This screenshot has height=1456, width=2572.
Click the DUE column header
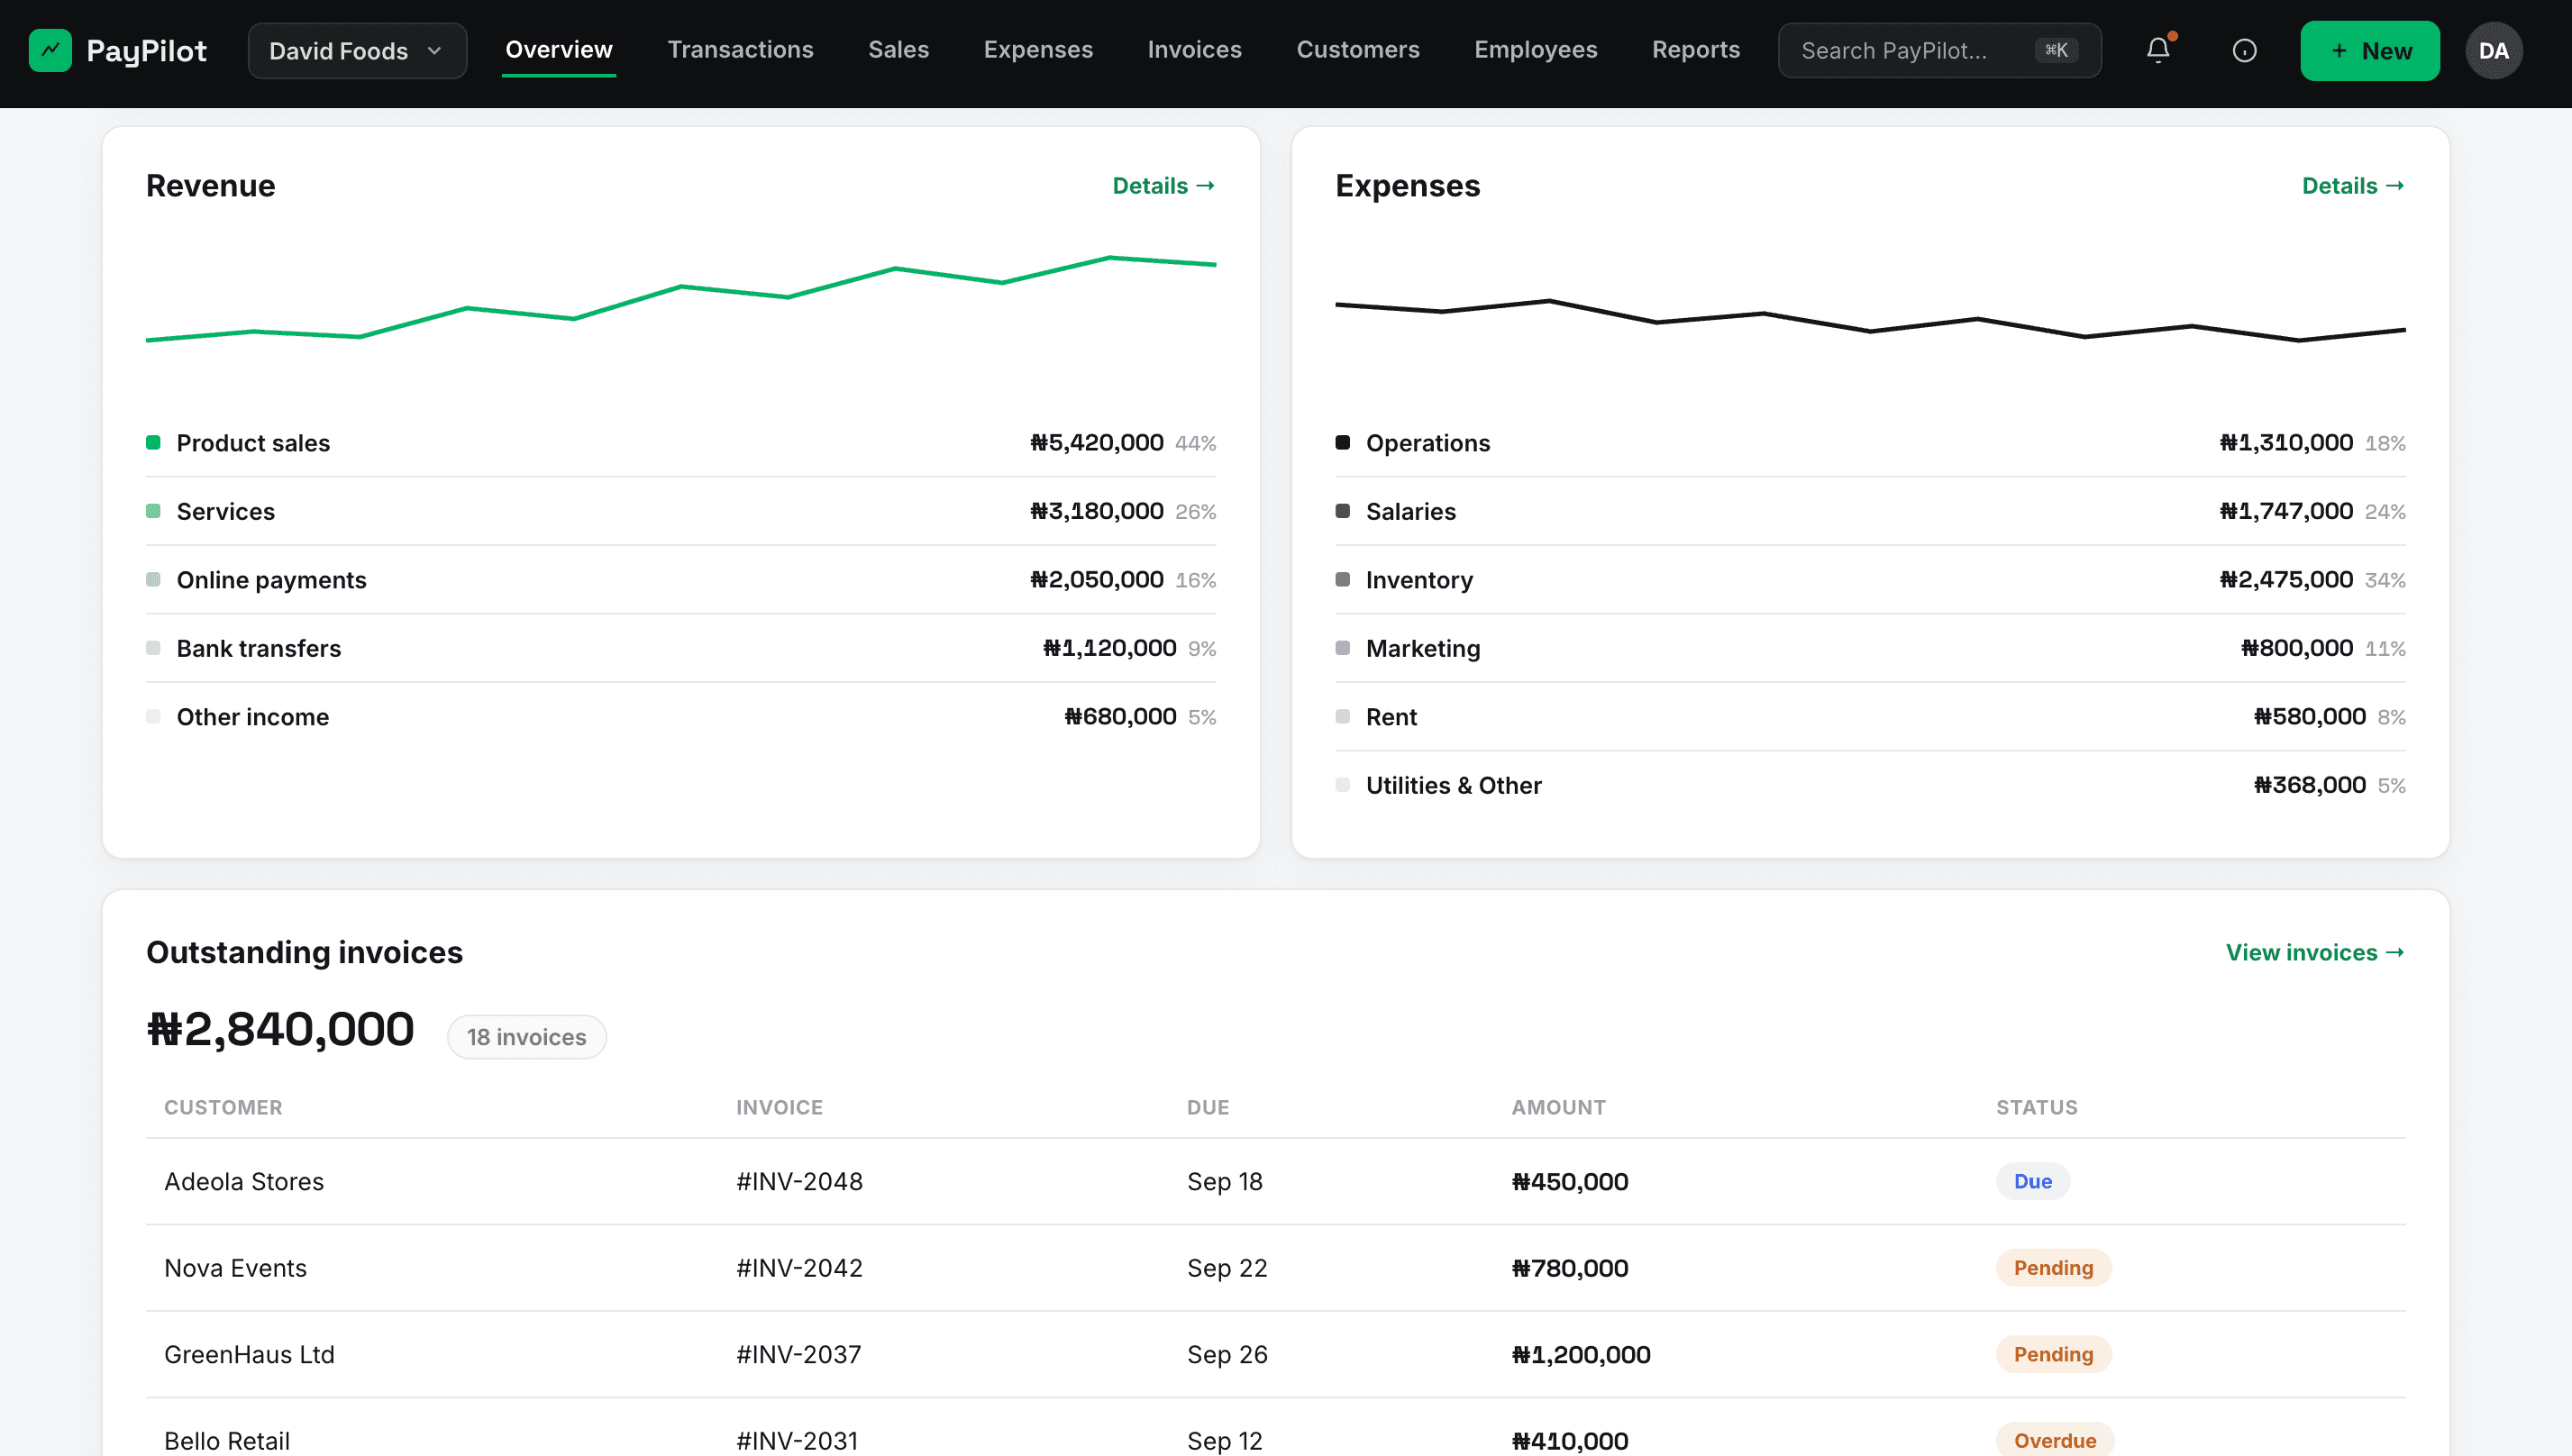pos(1207,1108)
